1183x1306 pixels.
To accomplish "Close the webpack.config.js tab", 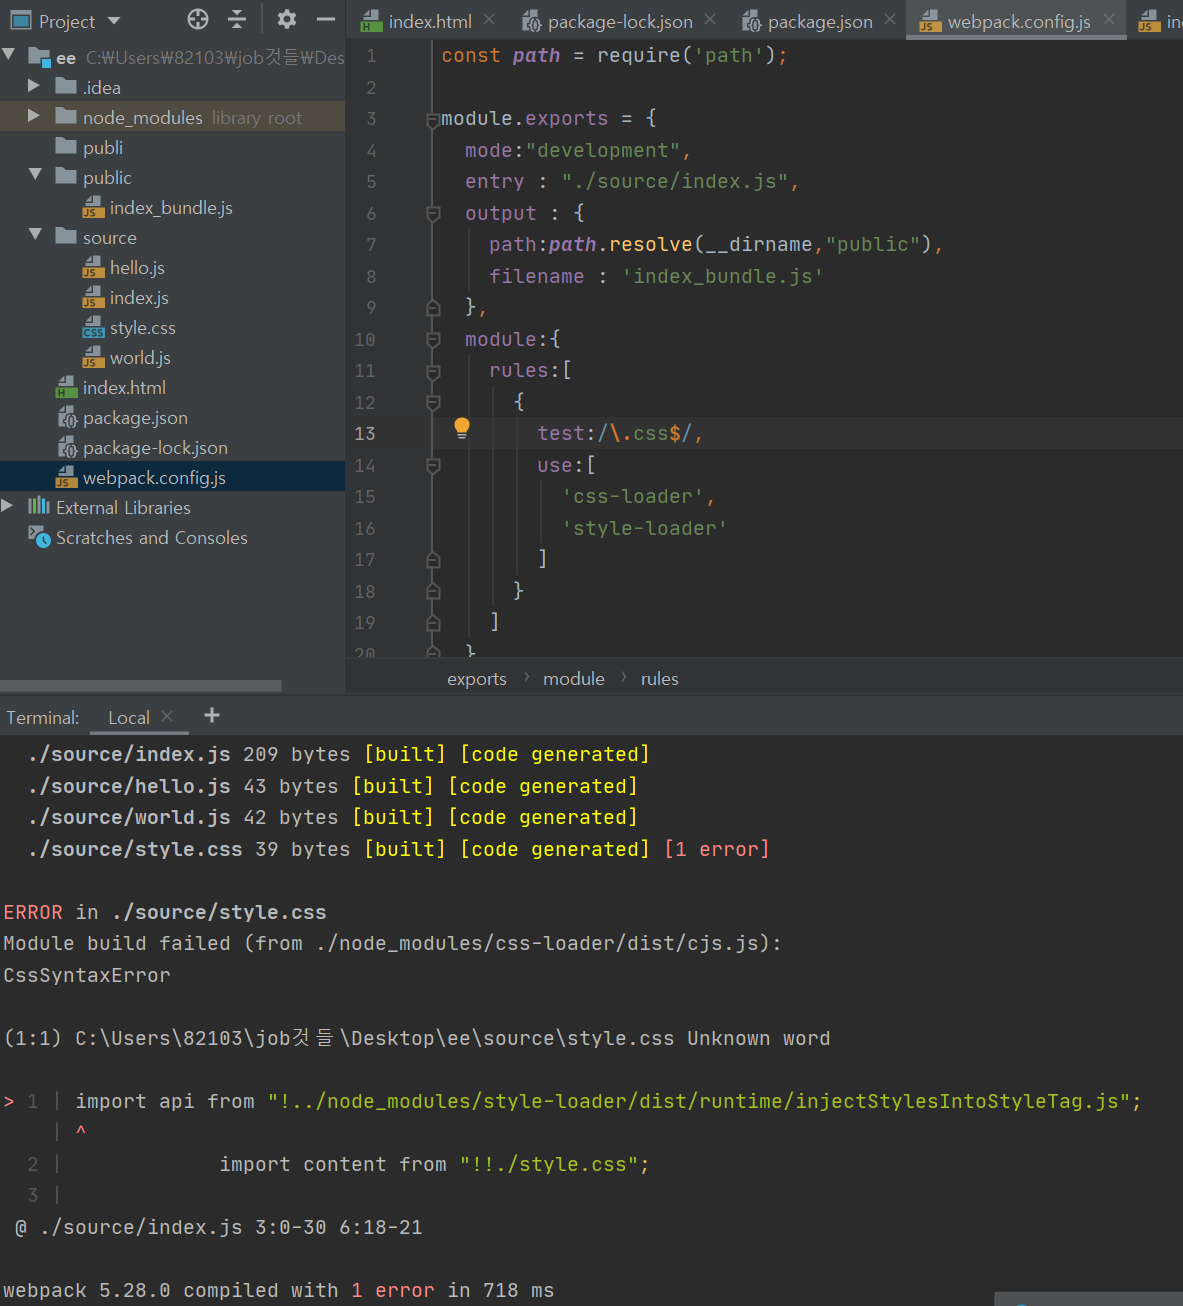I will pos(1109,19).
